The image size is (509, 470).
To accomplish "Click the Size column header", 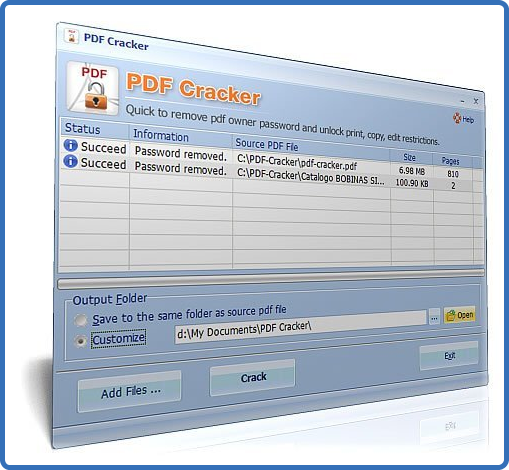I will (x=410, y=157).
